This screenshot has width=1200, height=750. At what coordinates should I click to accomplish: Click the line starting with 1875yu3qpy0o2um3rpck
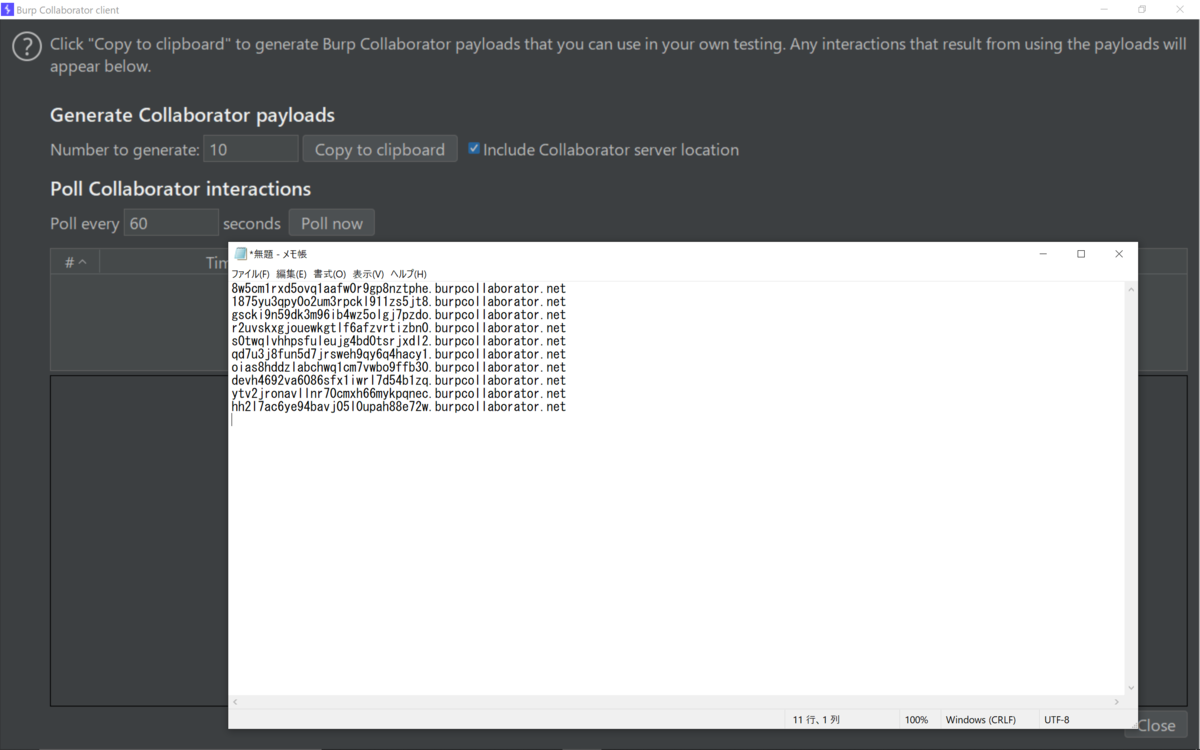(398, 301)
